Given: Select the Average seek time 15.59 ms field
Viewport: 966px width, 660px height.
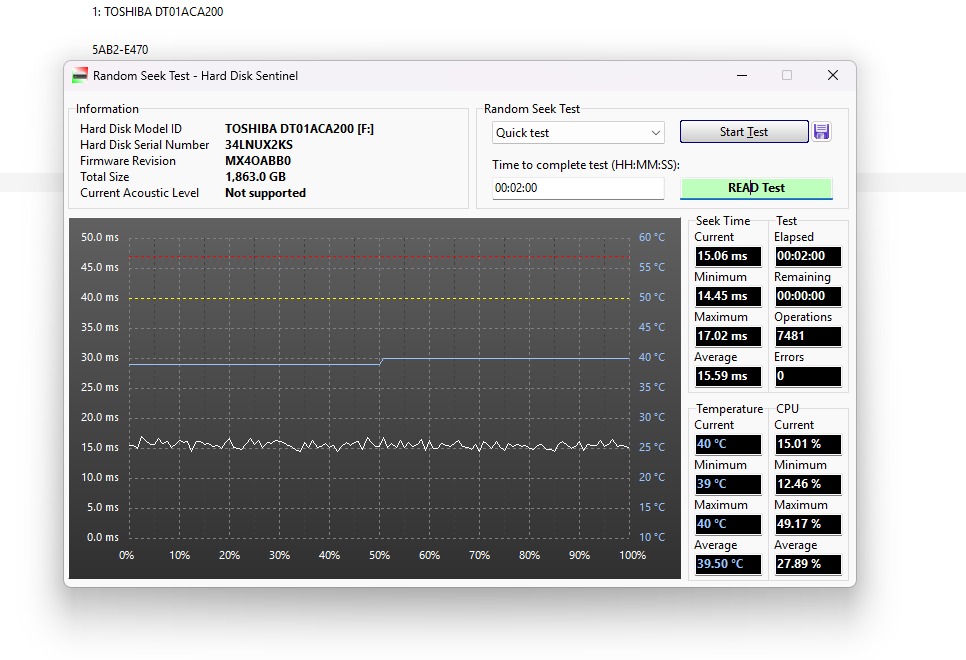Looking at the screenshot, I should [727, 376].
